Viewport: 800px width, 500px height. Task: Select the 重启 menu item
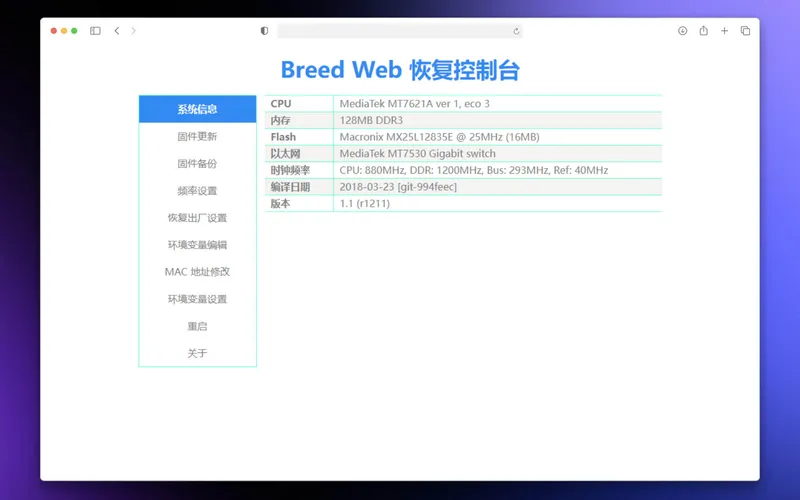coord(197,326)
